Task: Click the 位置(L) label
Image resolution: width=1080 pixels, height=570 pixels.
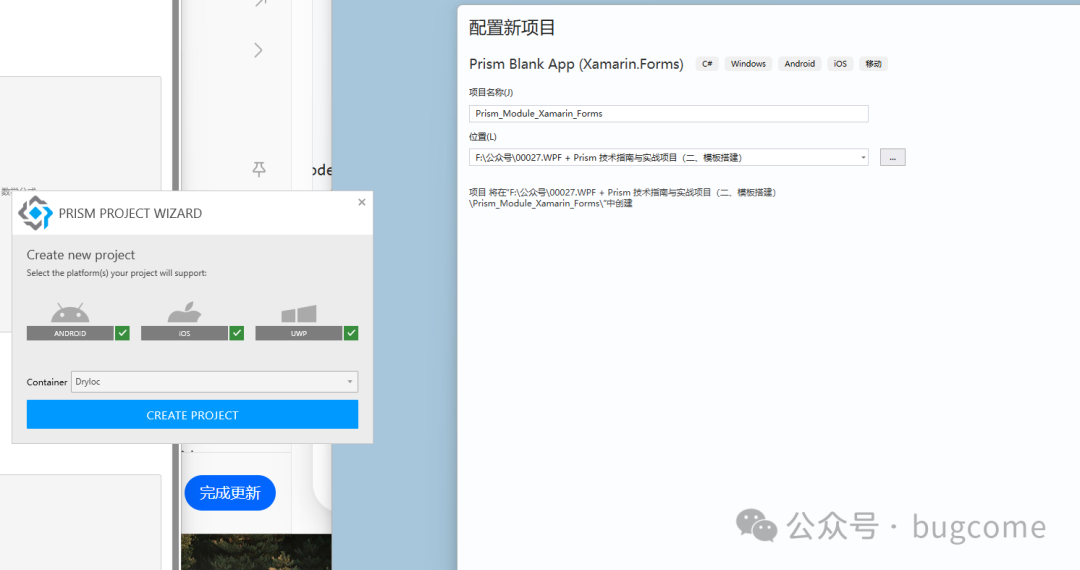Action: [x=483, y=136]
